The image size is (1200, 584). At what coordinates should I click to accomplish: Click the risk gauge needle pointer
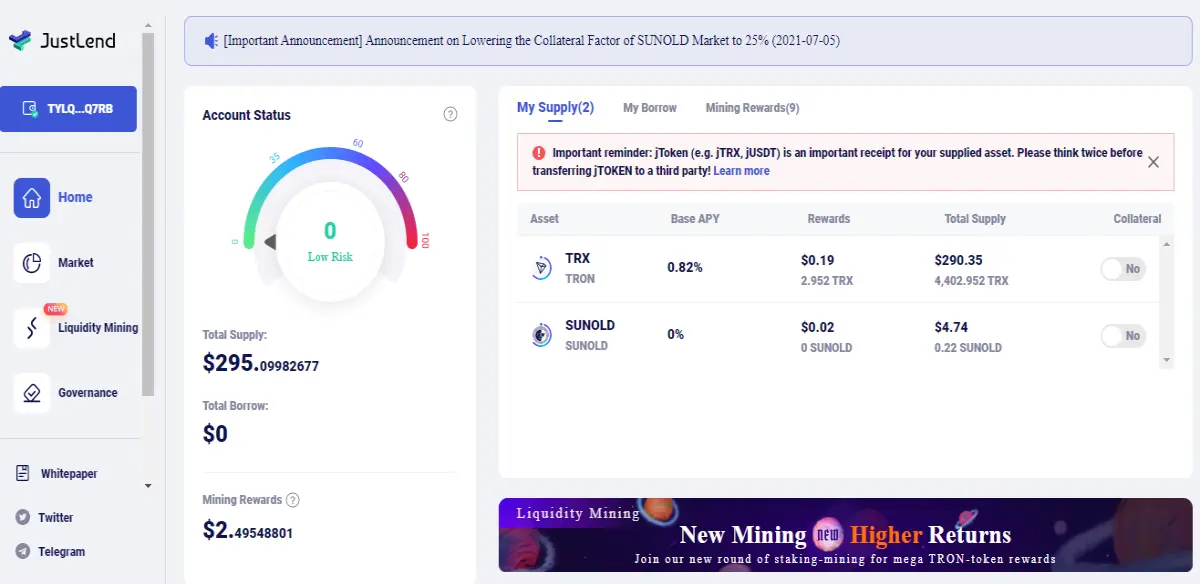[x=270, y=241]
